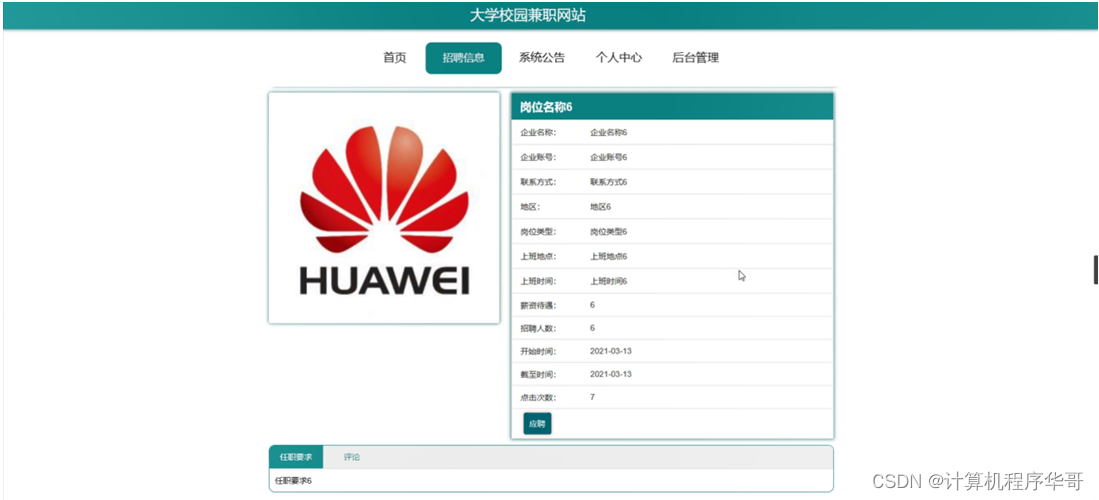
Task: Click the 任职要求6 content text
Action: (293, 481)
